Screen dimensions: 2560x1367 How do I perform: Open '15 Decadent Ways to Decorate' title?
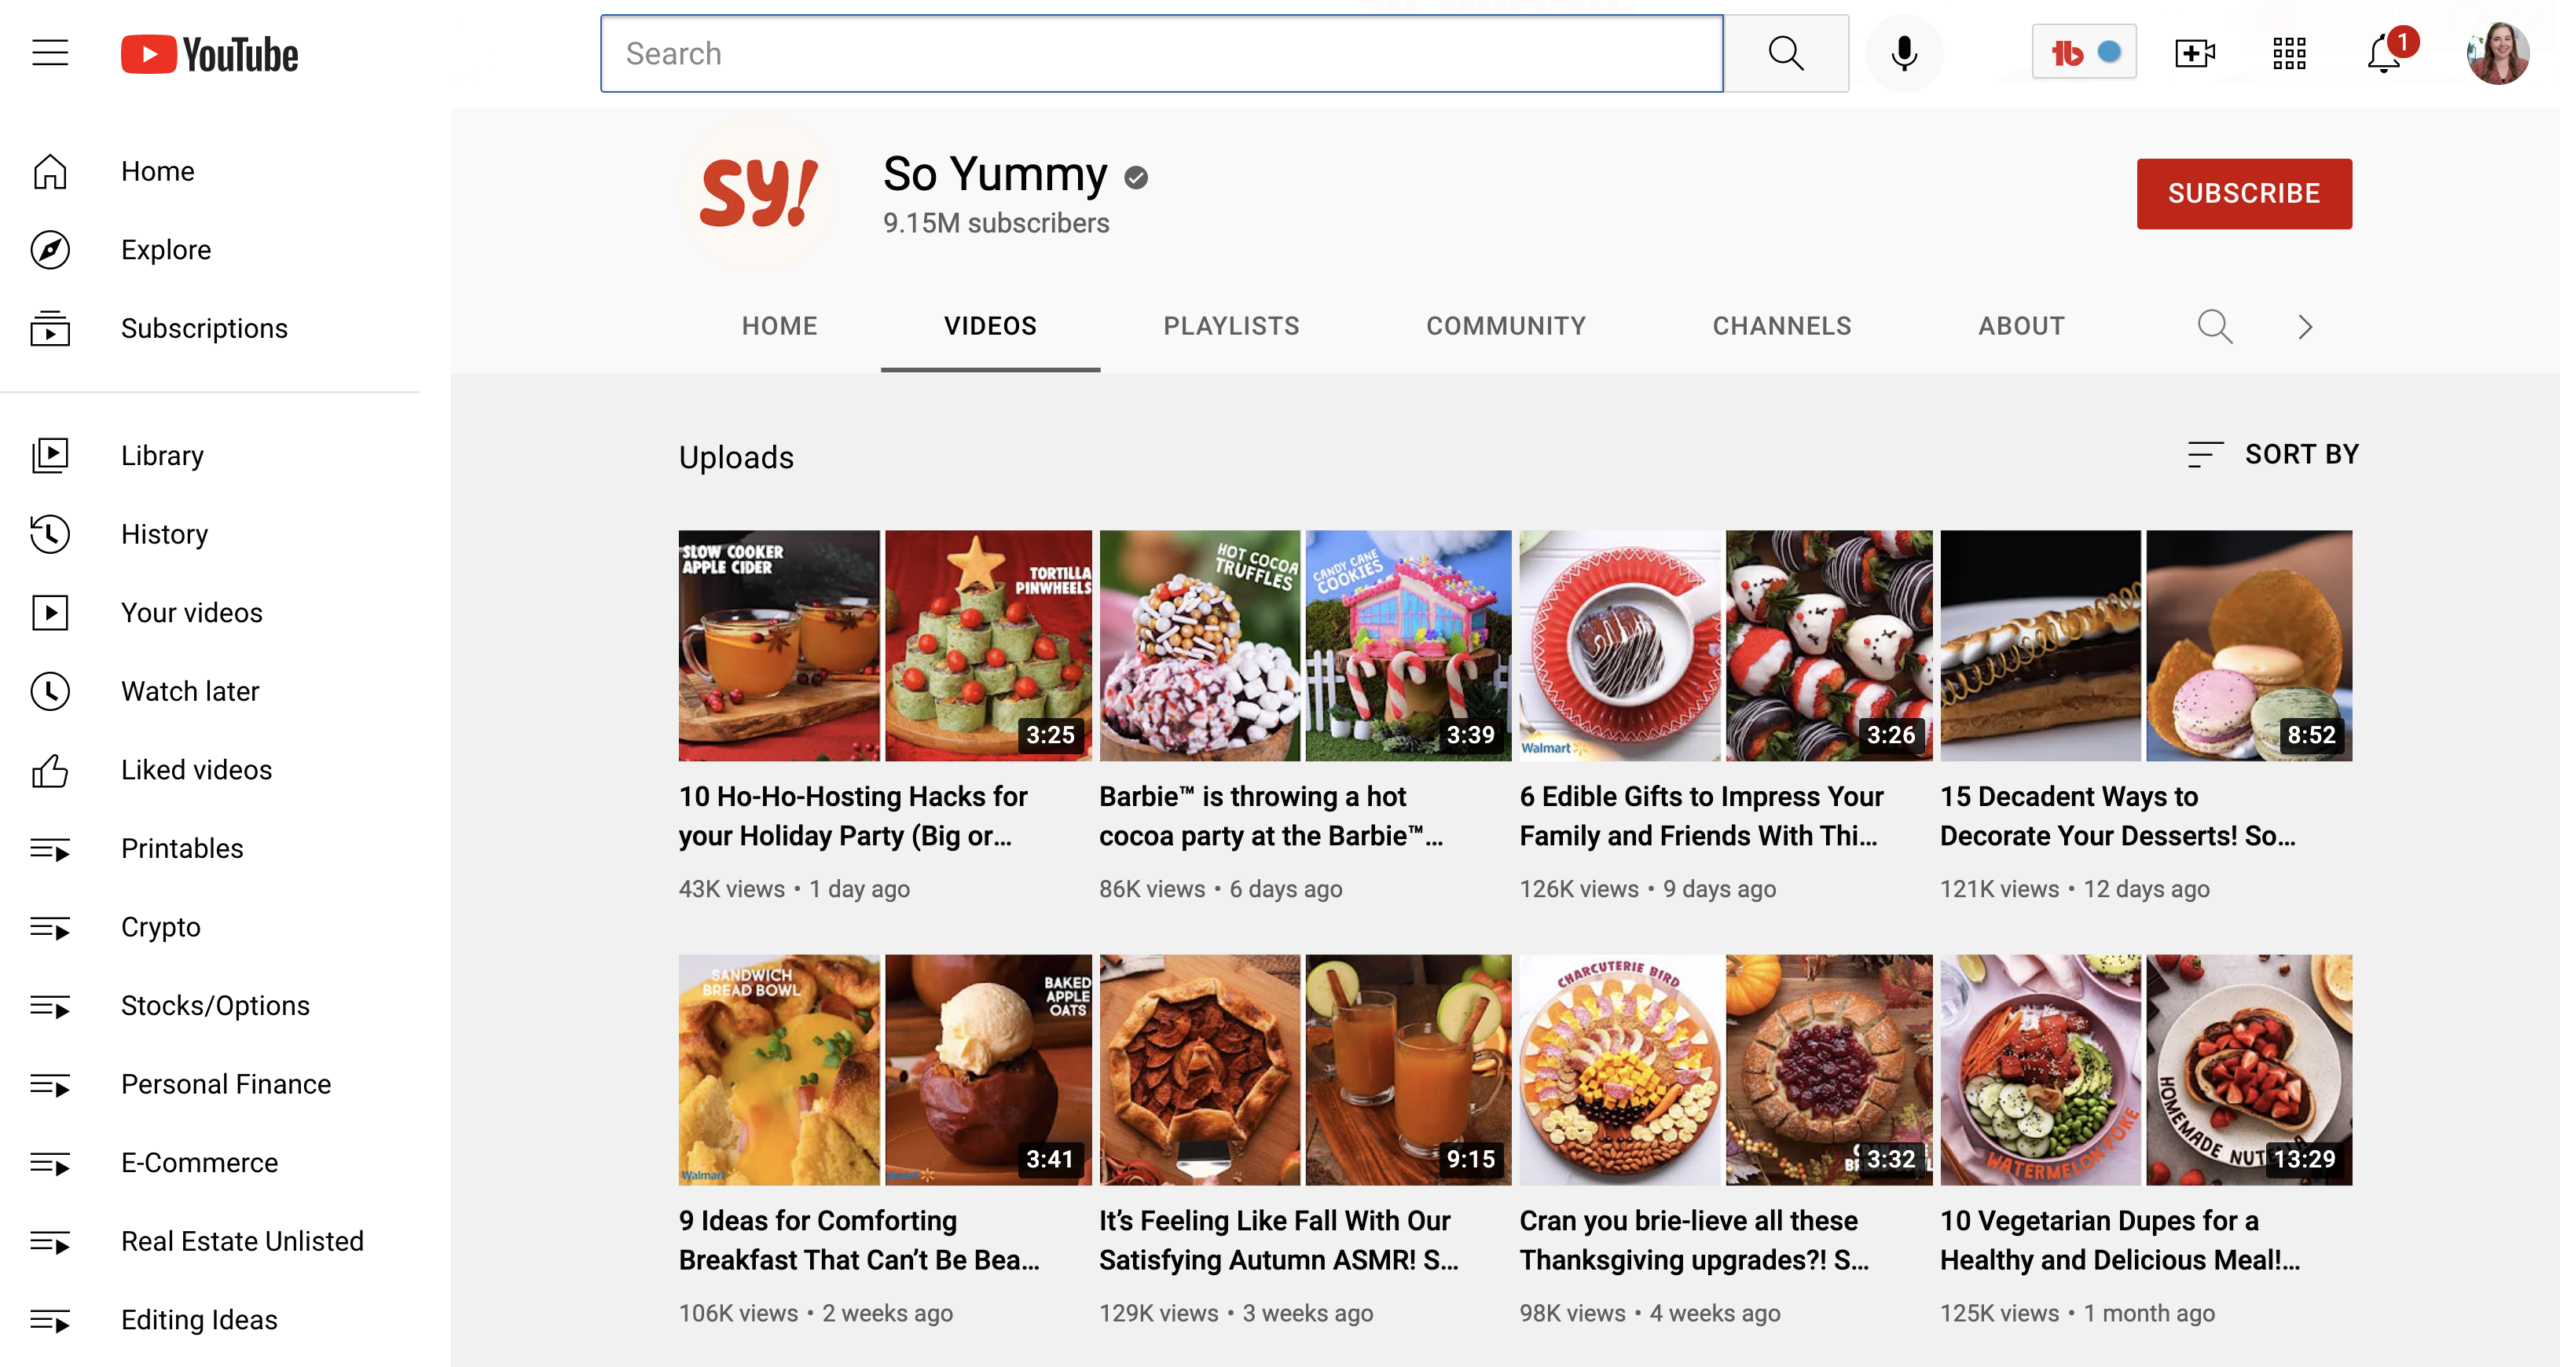[2118, 816]
